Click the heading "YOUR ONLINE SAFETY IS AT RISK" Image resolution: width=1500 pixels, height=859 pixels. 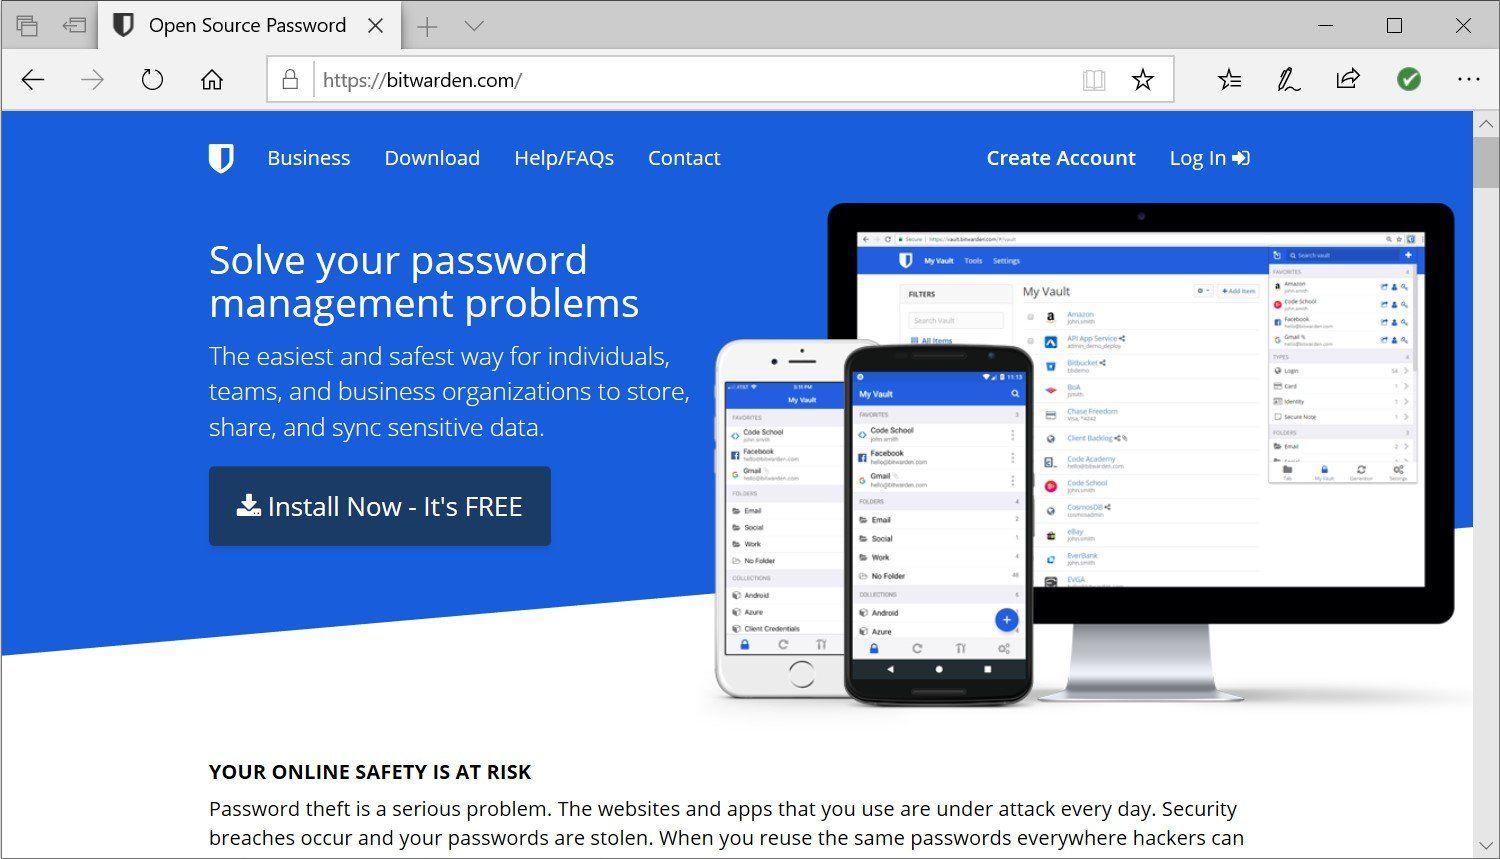[370, 772]
